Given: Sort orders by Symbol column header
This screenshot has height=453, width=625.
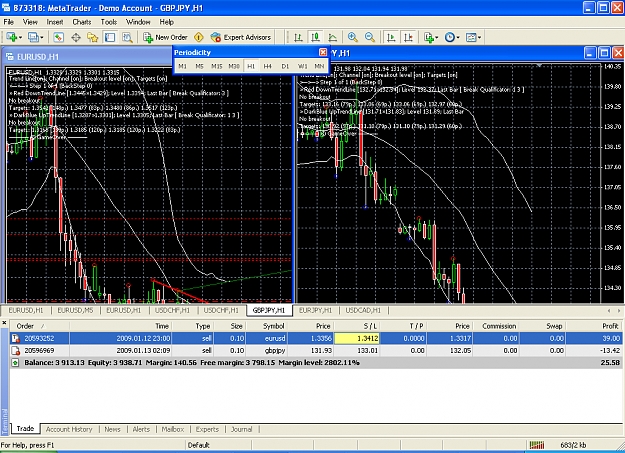Looking at the screenshot, I should point(267,326).
